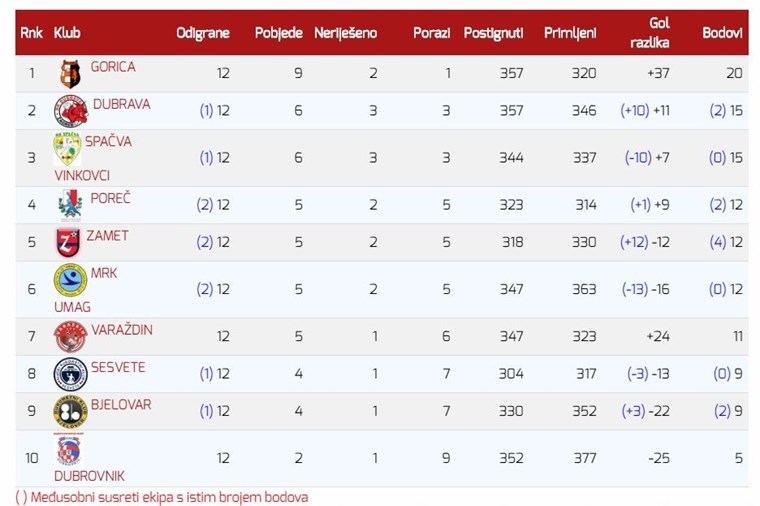Sort table by Bodovi column header
The image size is (760, 506).
tap(722, 33)
